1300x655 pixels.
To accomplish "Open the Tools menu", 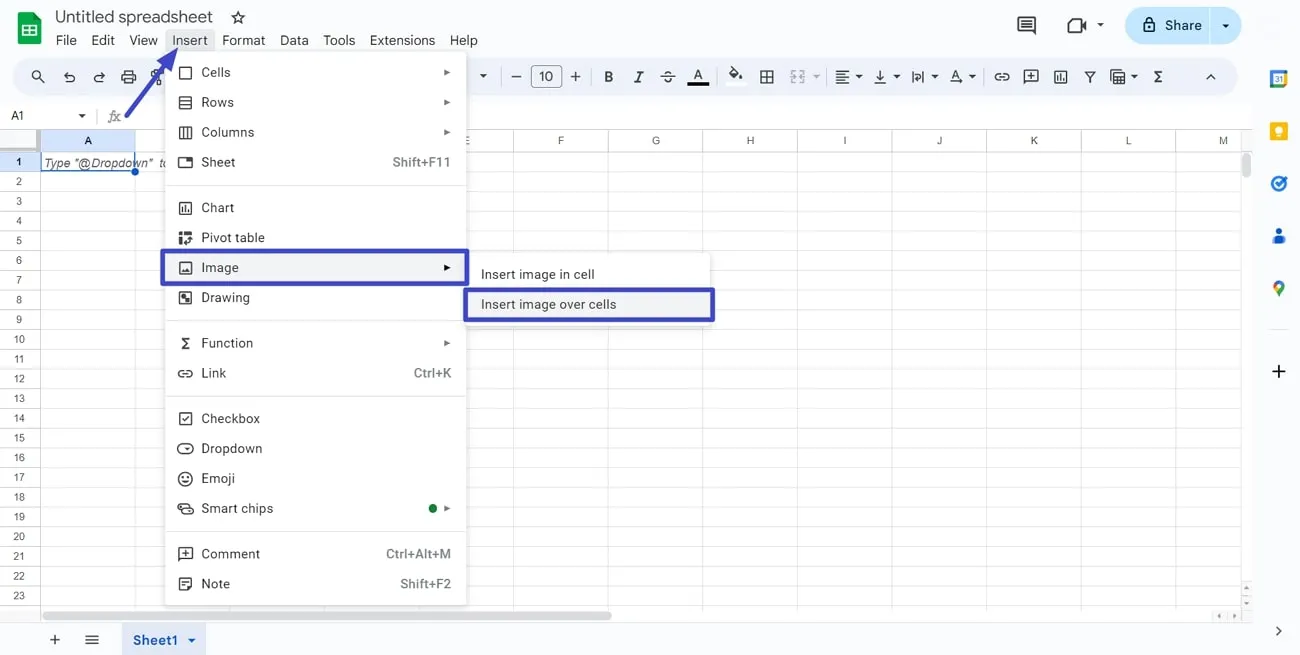I will pyautogui.click(x=339, y=40).
